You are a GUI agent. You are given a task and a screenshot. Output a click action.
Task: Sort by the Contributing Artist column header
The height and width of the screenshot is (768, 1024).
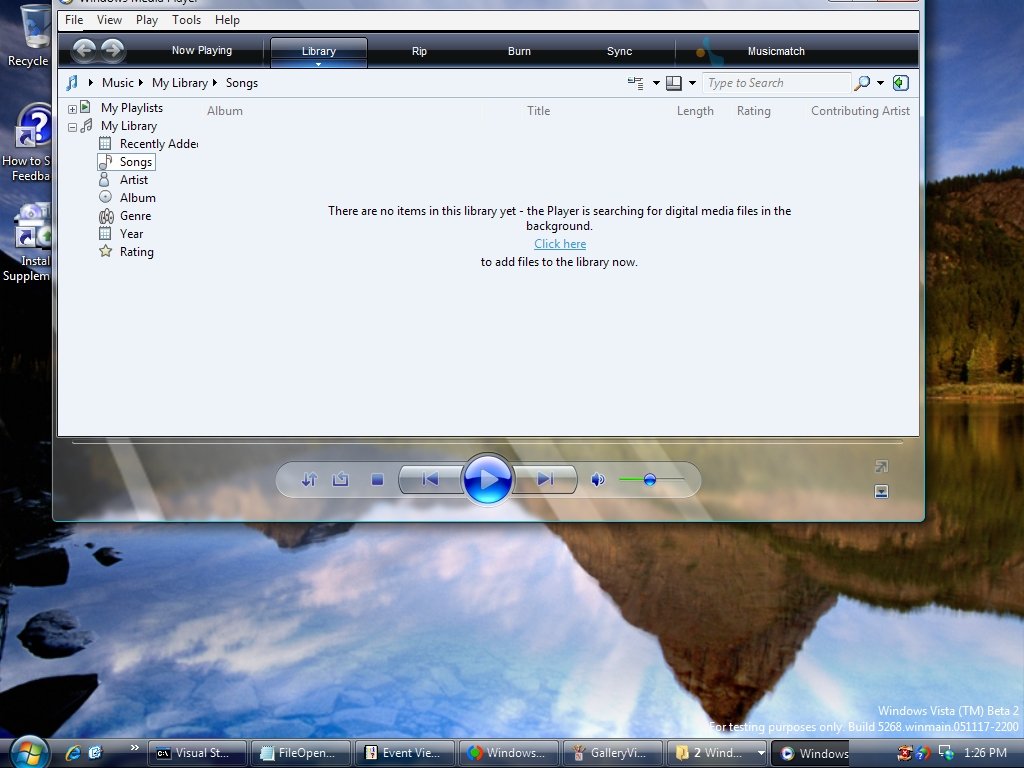click(860, 111)
